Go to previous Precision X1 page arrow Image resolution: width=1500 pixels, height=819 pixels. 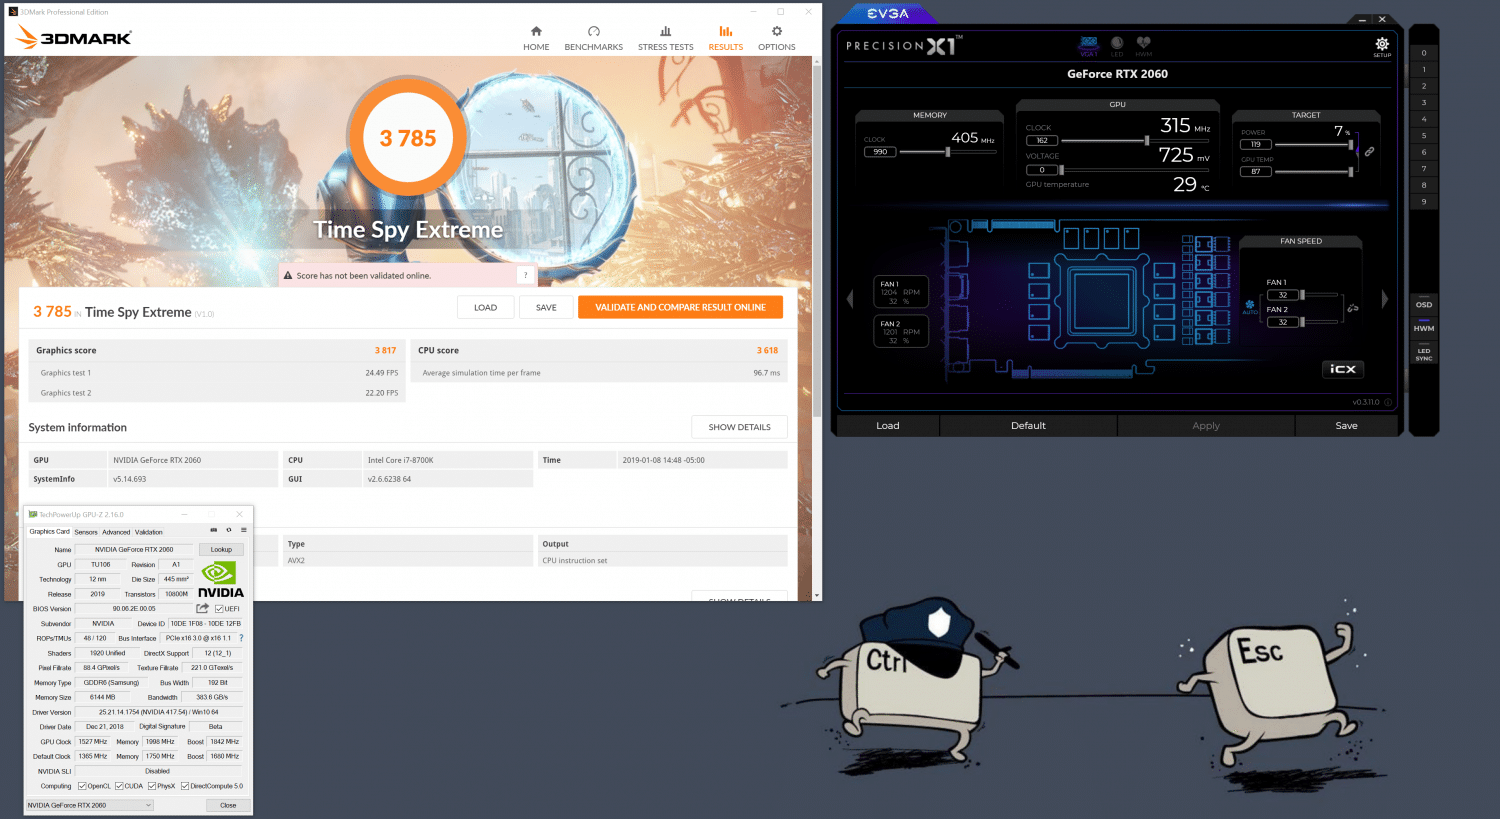point(851,298)
